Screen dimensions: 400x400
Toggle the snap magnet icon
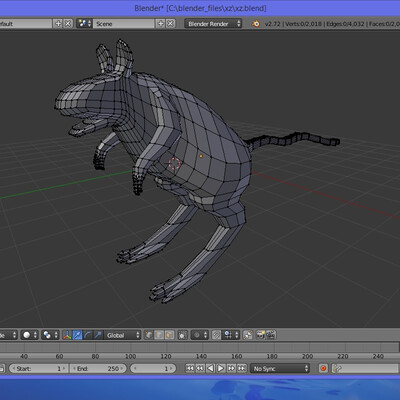click(216, 335)
